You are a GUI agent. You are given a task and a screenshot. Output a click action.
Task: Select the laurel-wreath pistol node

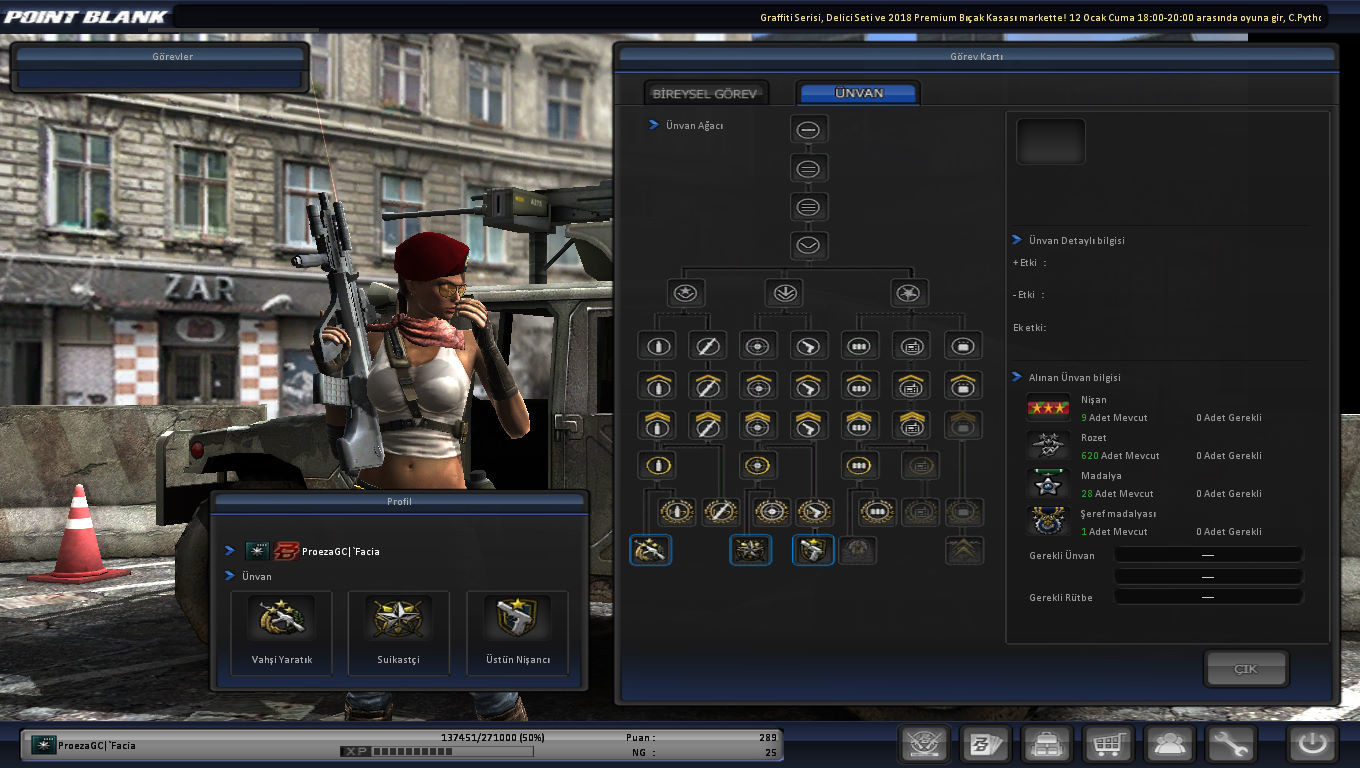(815, 512)
